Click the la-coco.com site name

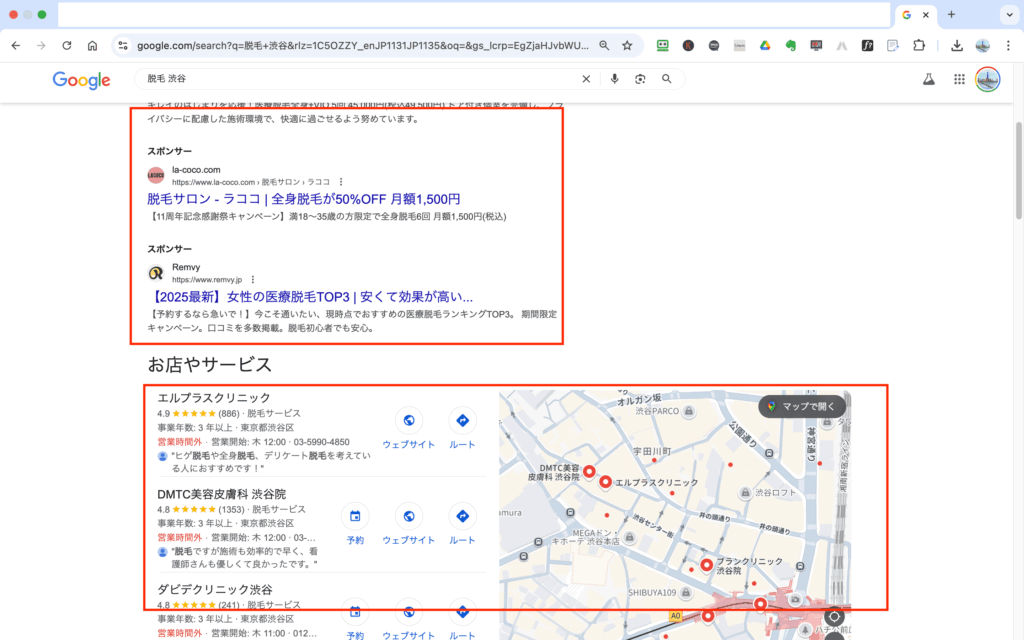tap(196, 170)
